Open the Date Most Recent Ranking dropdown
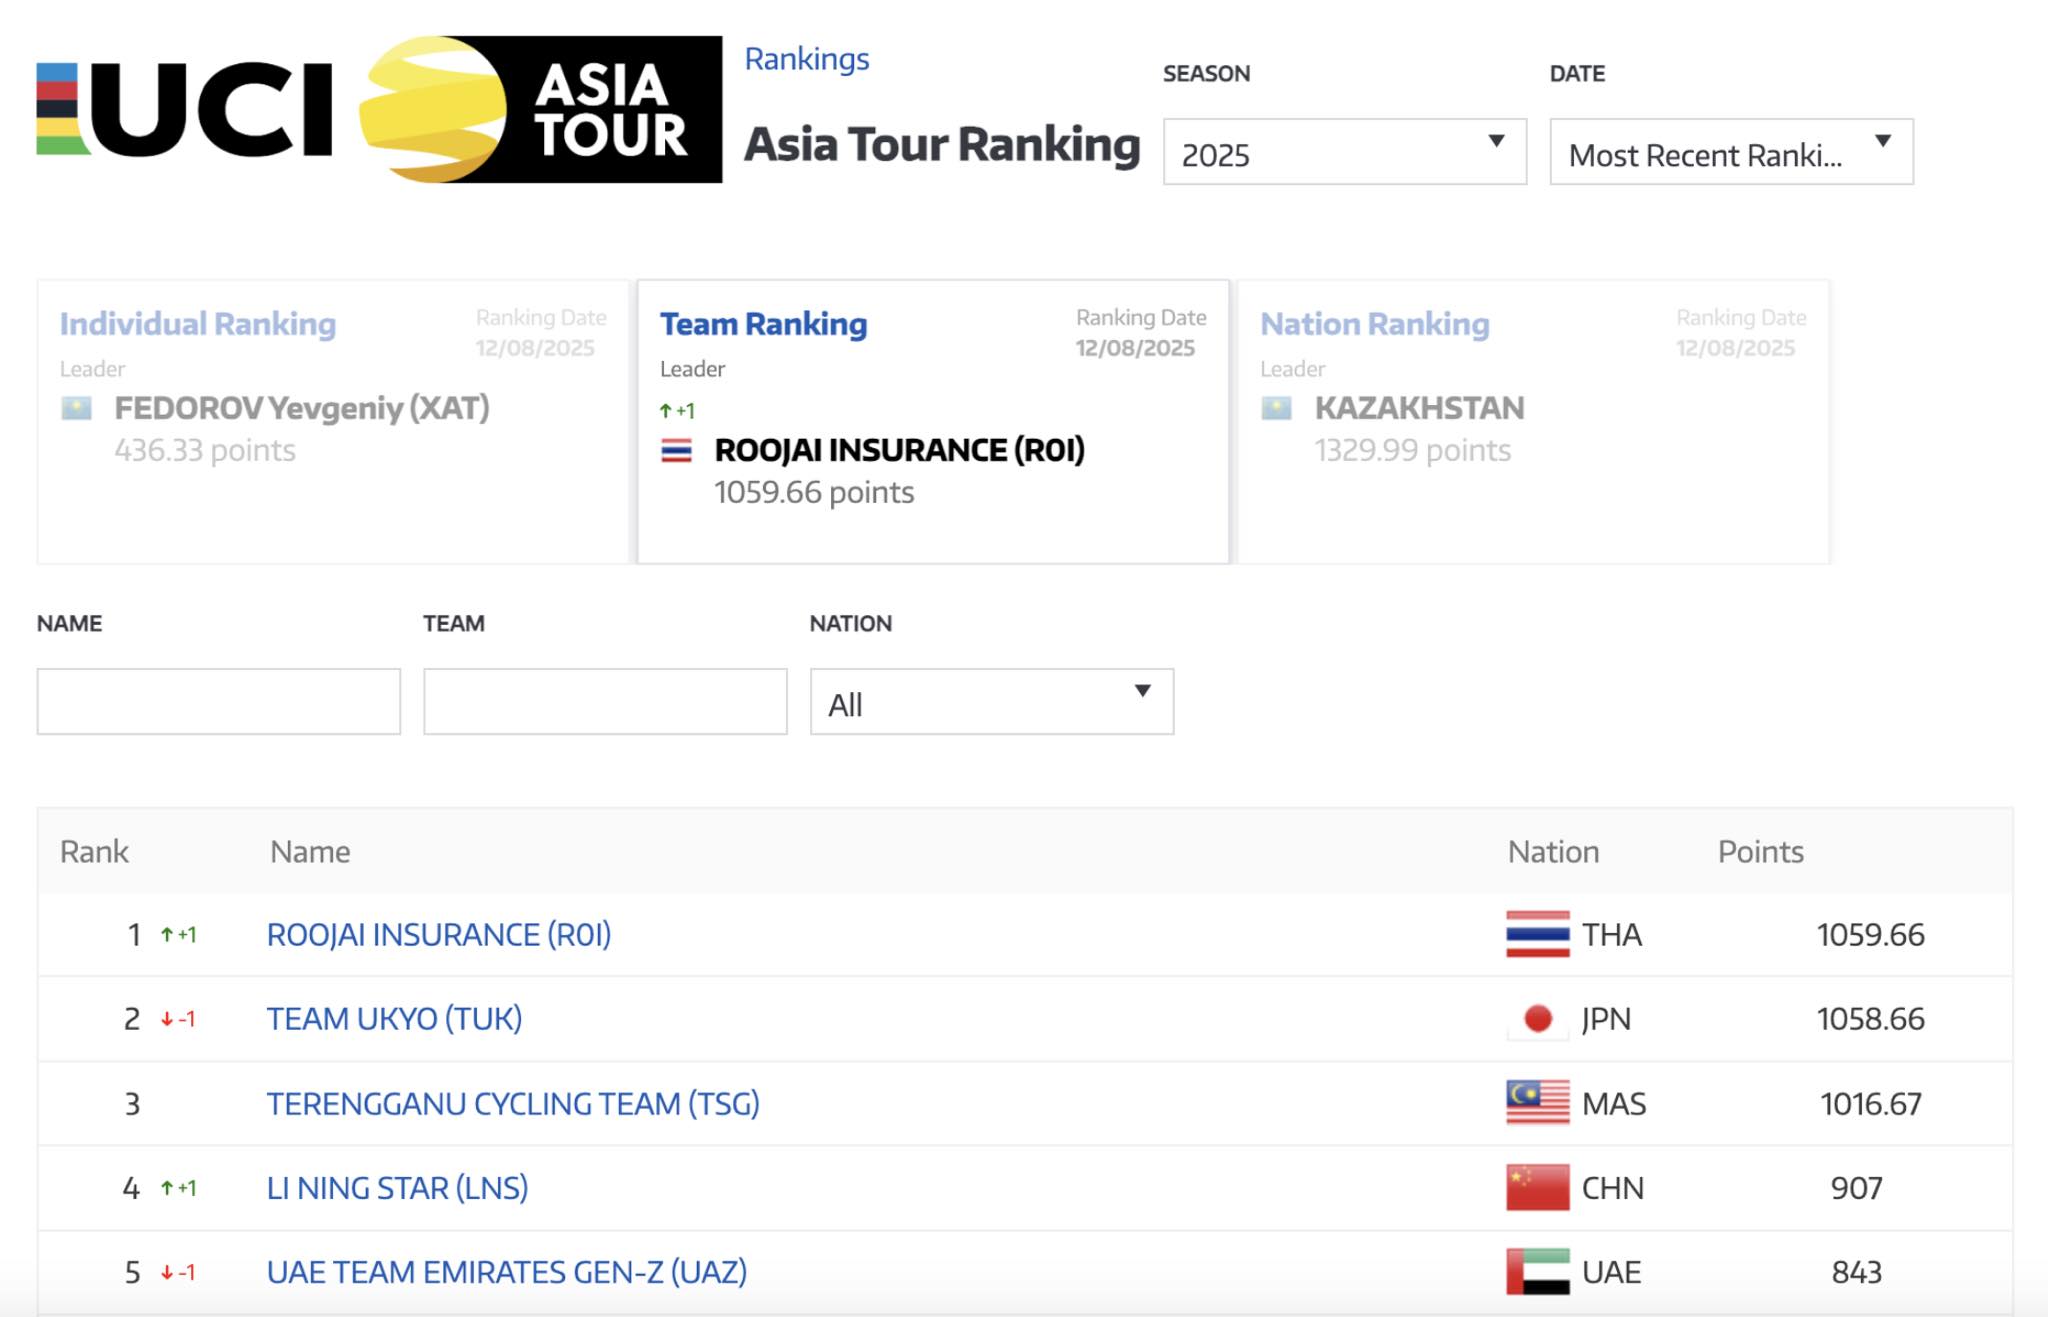The height and width of the screenshot is (1317, 2048). pyautogui.click(x=1731, y=151)
